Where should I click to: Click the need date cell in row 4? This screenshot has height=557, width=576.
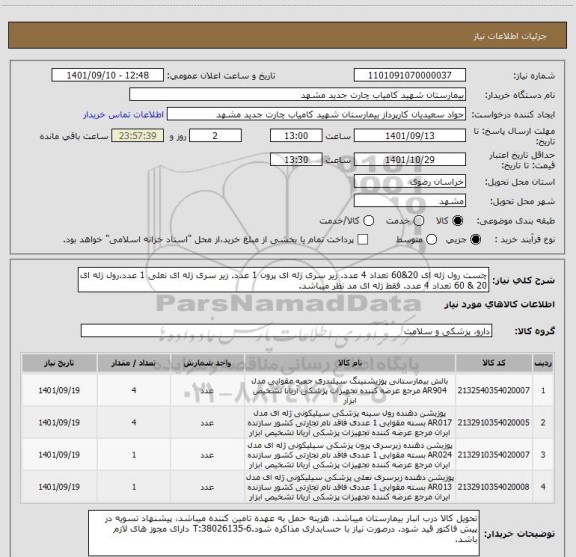click(x=59, y=487)
